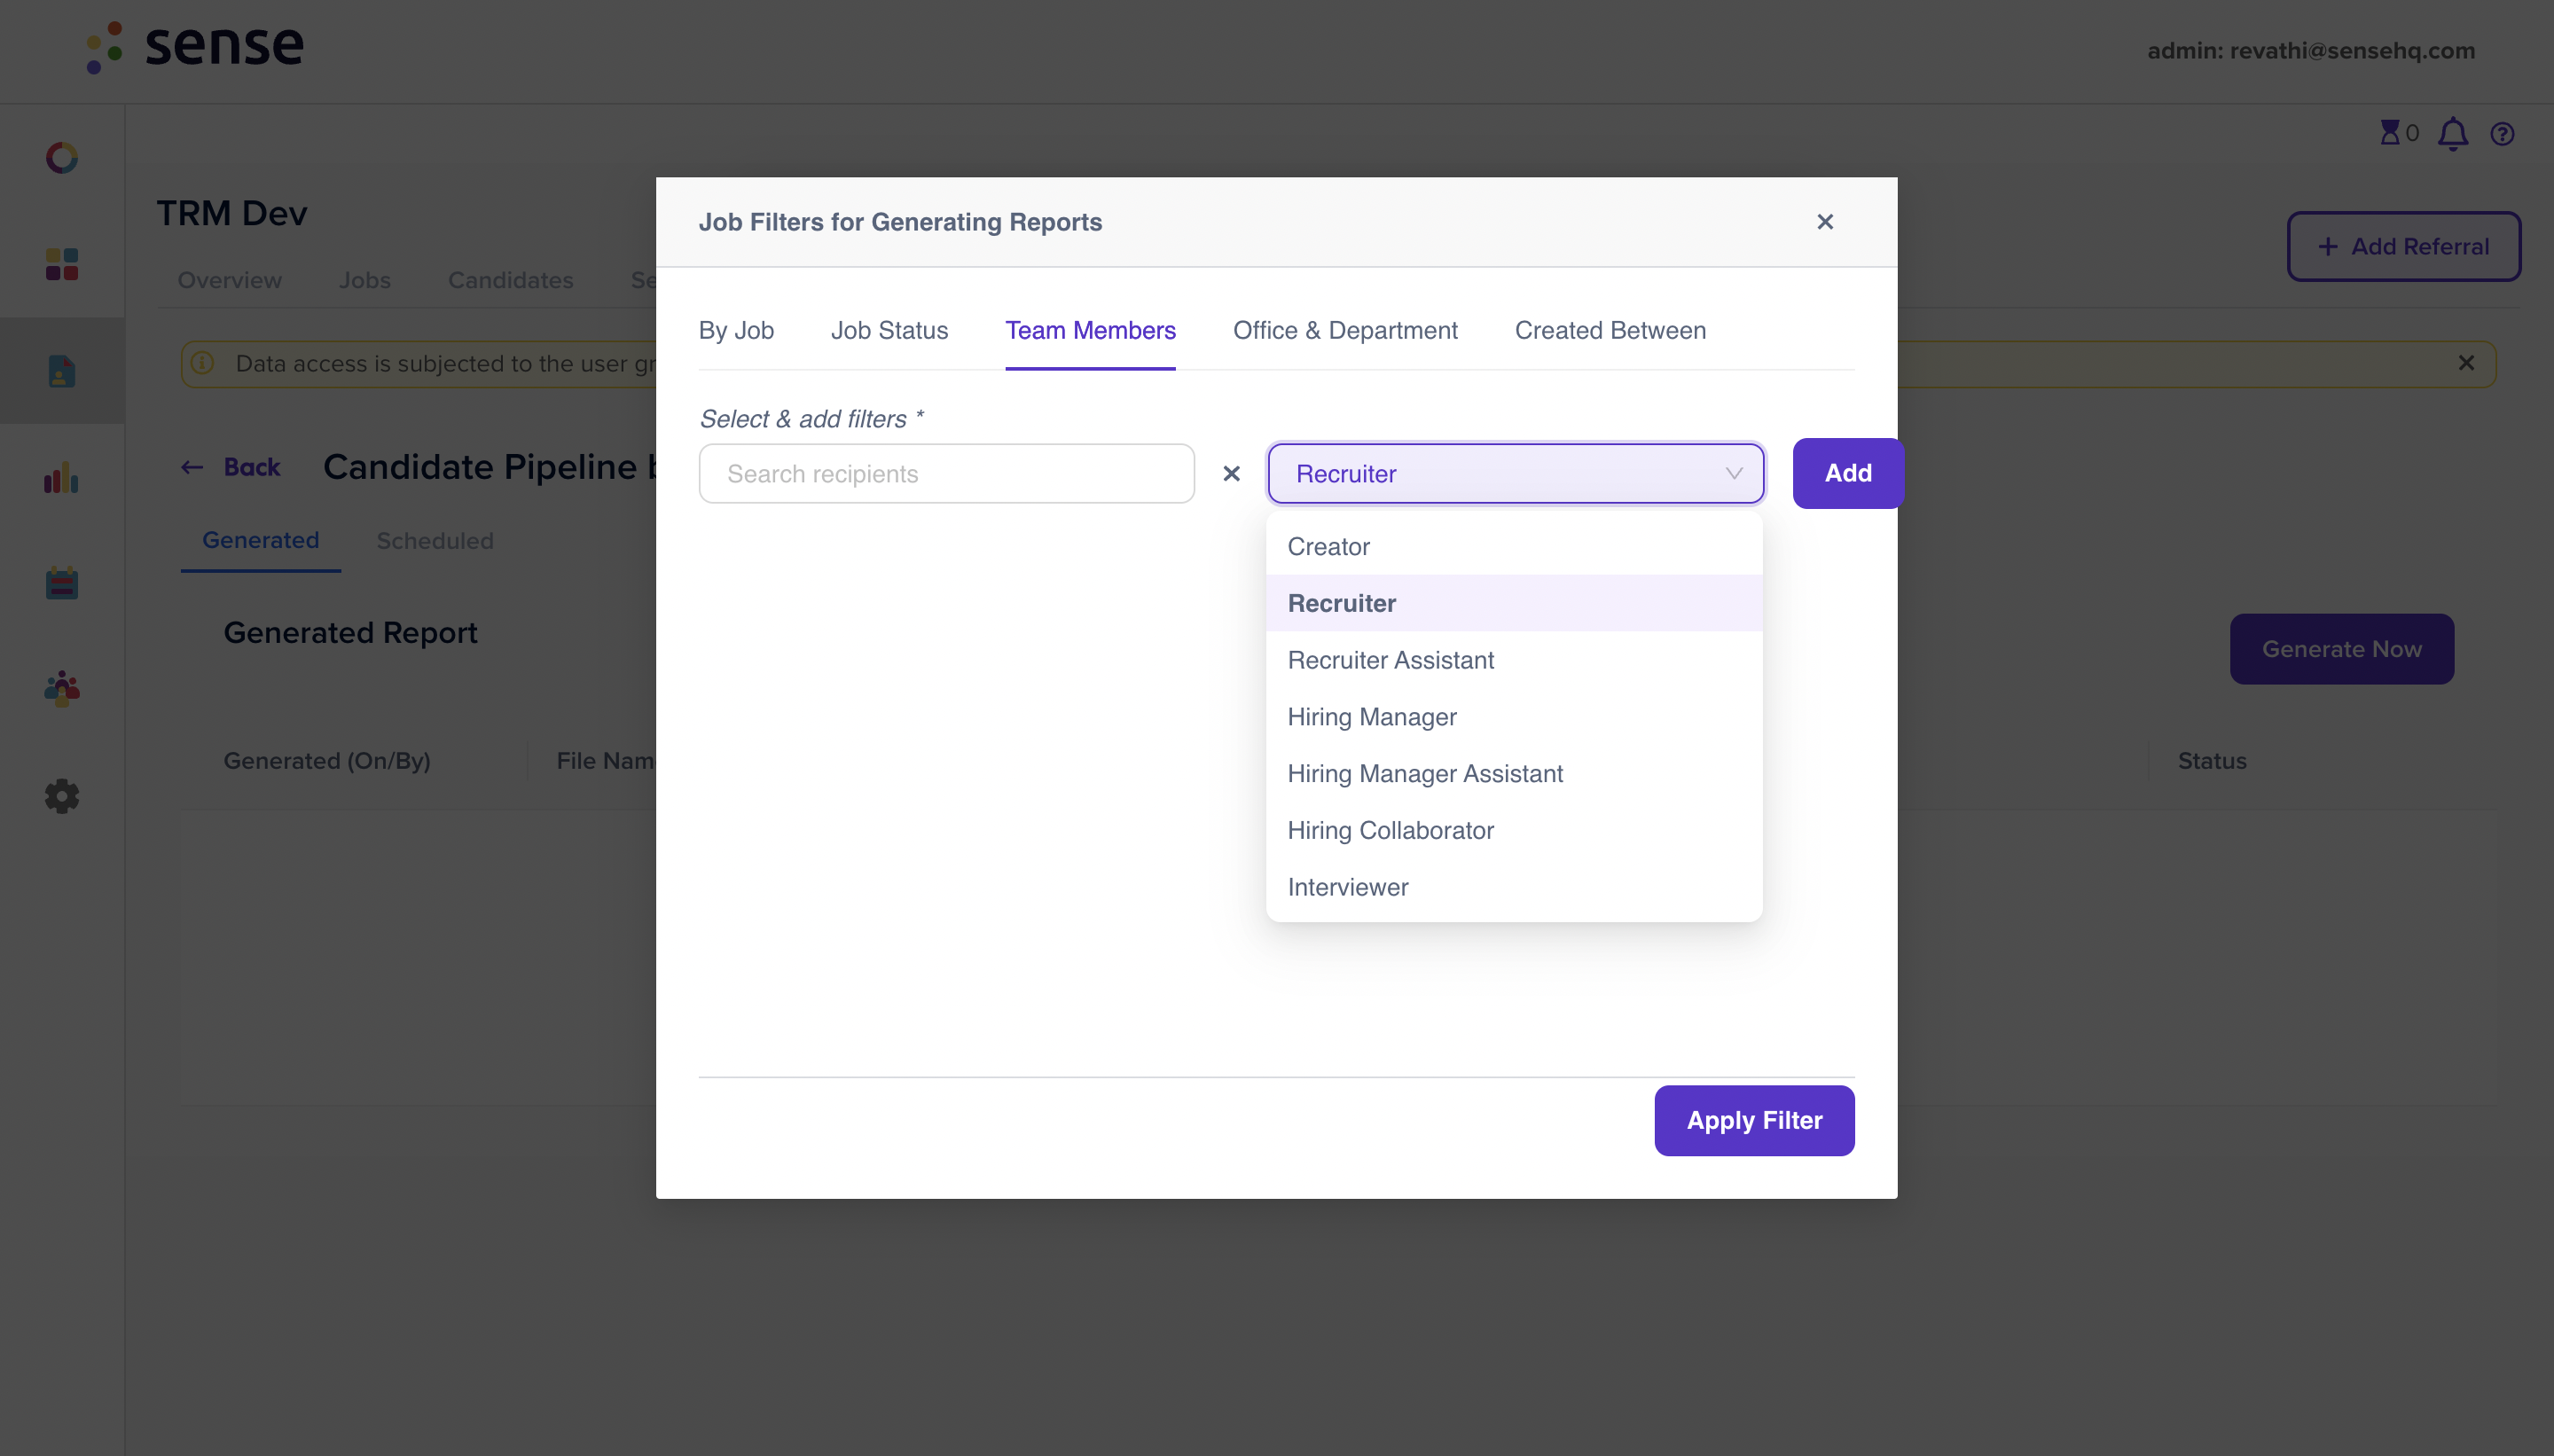Click inside the Search recipients field
The height and width of the screenshot is (1456, 2554).
(x=946, y=473)
